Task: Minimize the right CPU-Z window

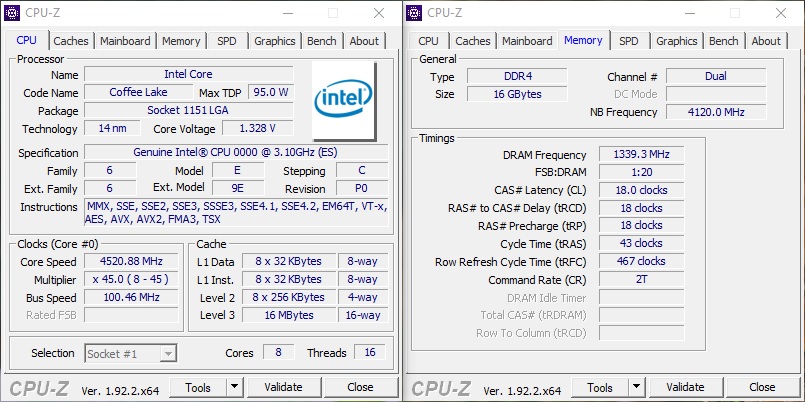Action: [689, 13]
